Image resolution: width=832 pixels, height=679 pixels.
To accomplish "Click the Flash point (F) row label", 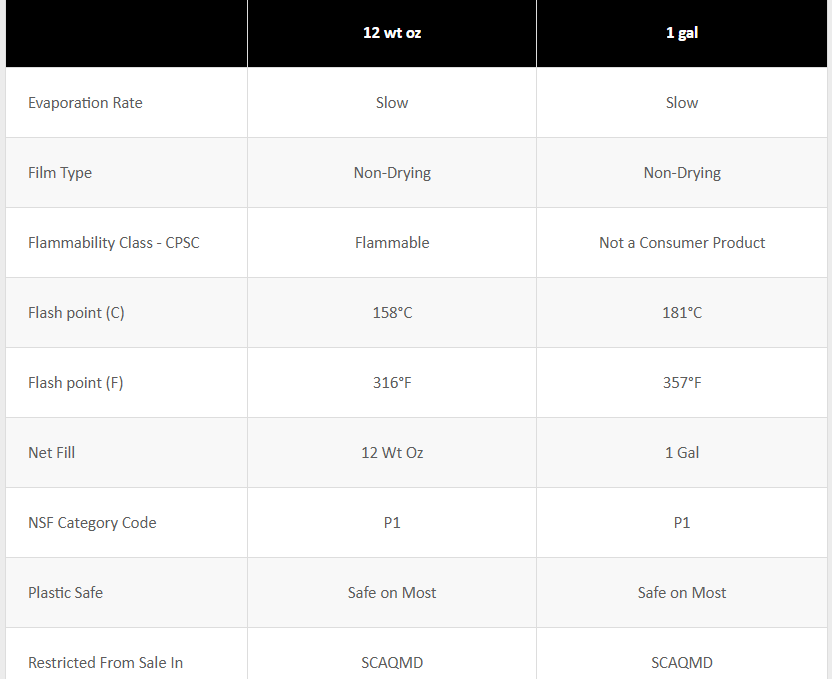I will (76, 383).
